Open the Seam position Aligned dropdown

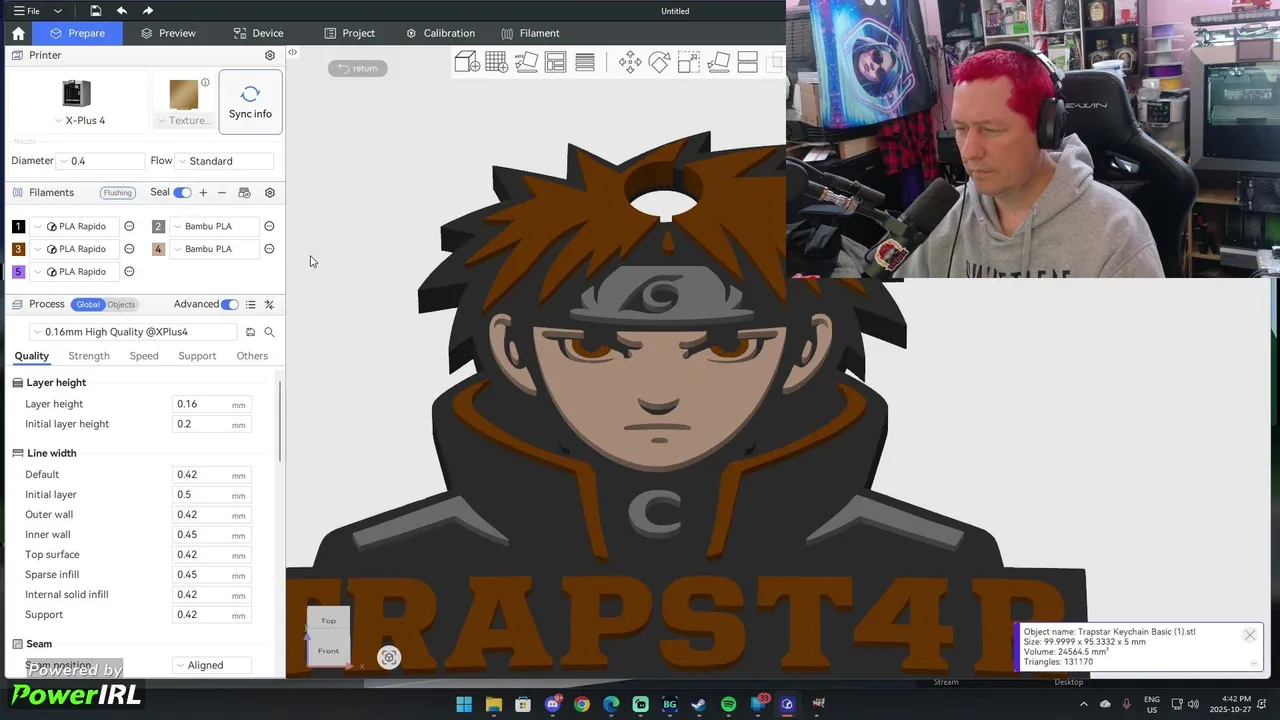click(212, 665)
